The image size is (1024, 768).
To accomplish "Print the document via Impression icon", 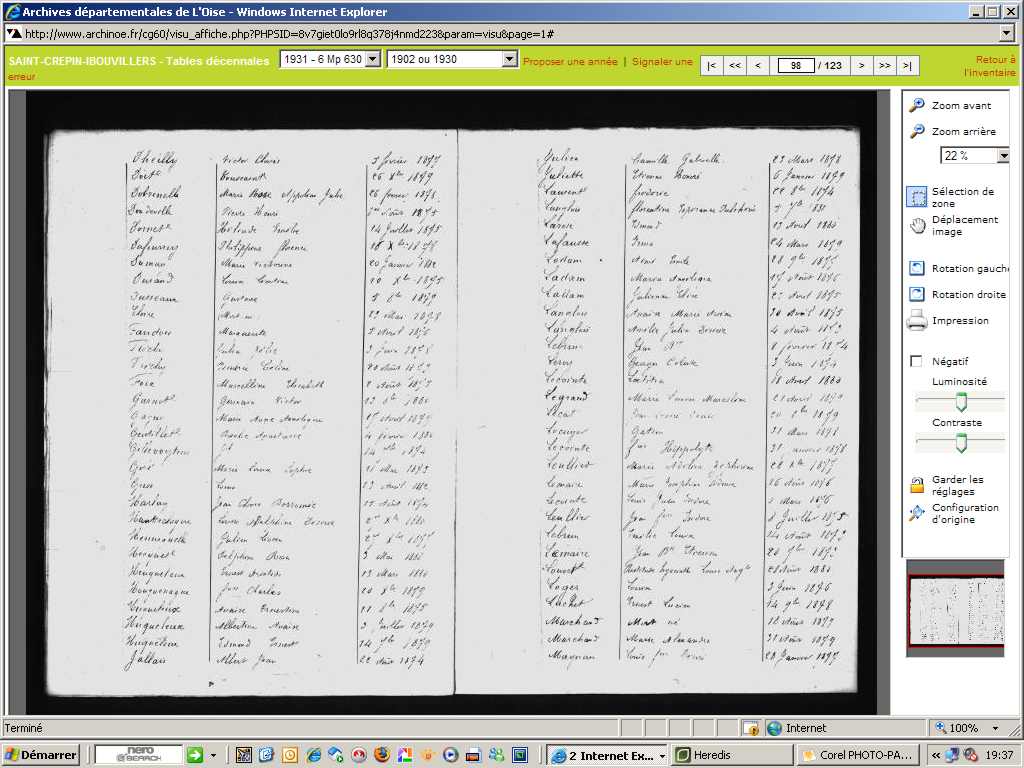I will click(917, 321).
